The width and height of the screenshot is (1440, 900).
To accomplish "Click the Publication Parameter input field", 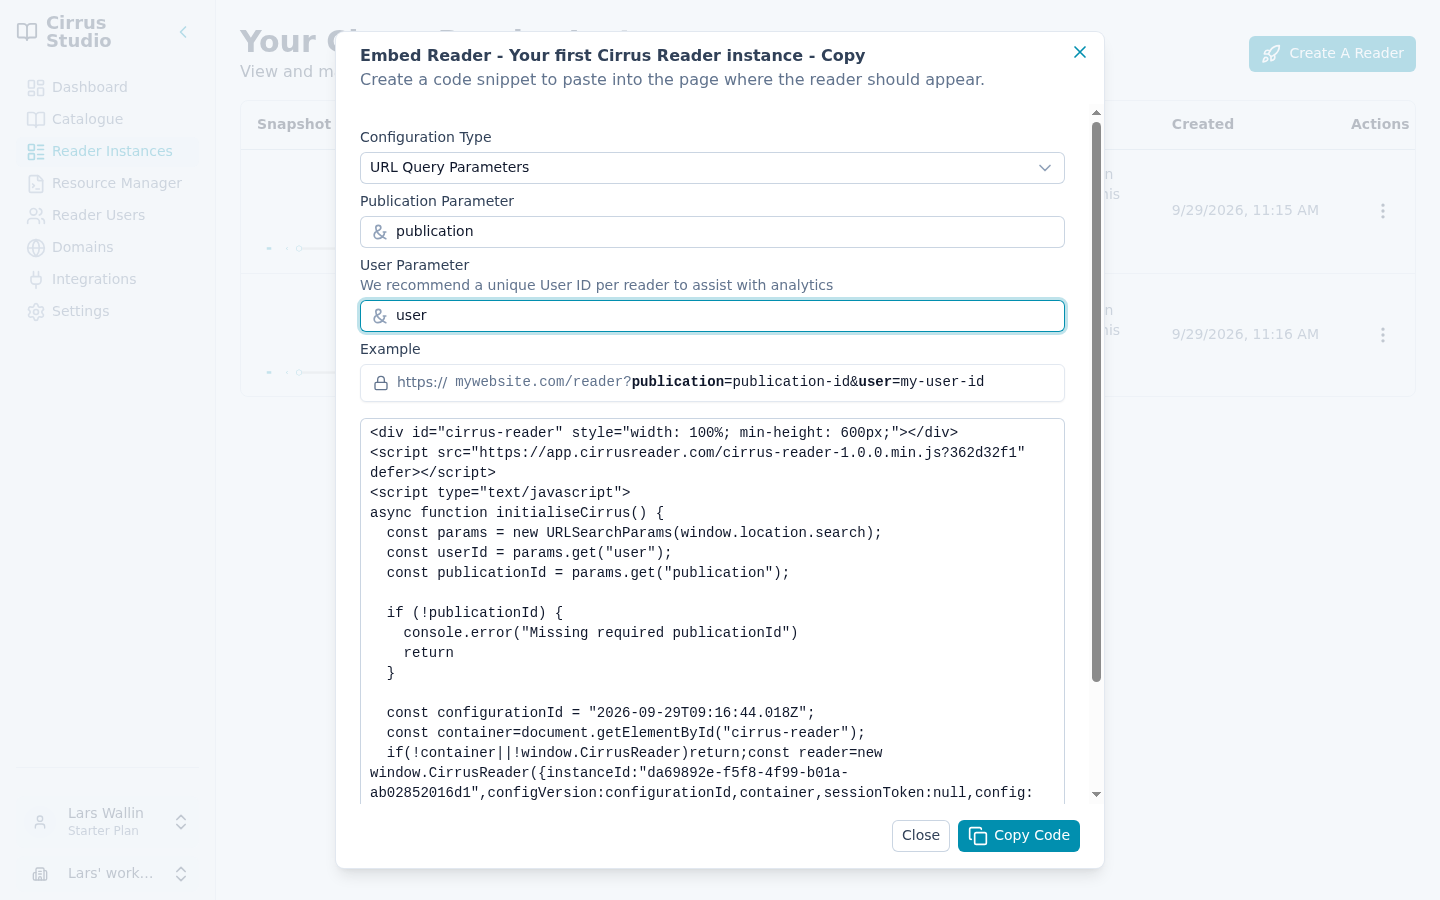I will click(x=712, y=232).
